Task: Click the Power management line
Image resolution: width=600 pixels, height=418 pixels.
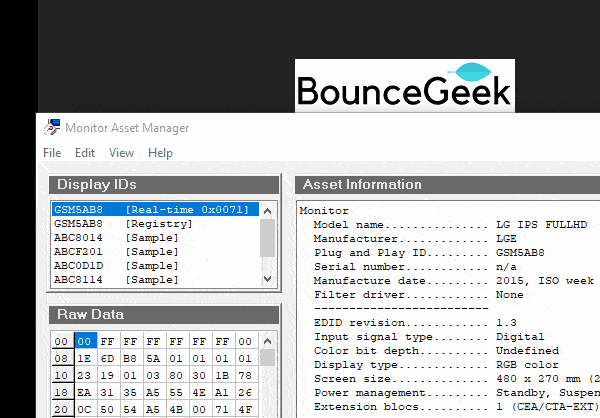Action: pos(457,393)
